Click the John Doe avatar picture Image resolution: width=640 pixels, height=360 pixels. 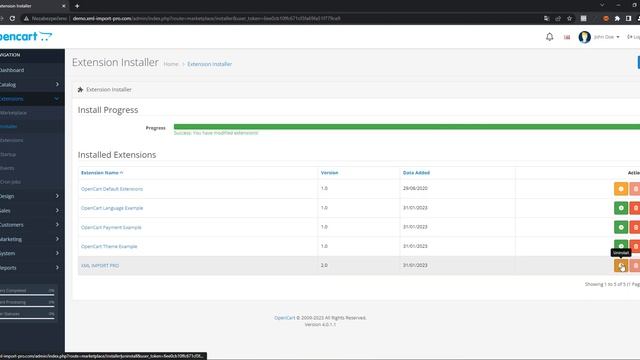click(584, 37)
